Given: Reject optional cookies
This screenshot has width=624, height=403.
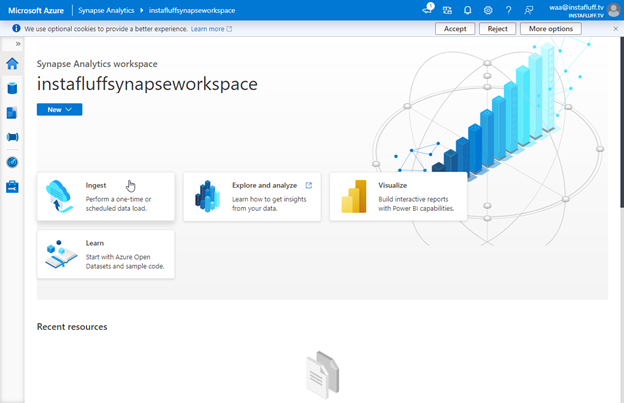Looking at the screenshot, I should (497, 29).
